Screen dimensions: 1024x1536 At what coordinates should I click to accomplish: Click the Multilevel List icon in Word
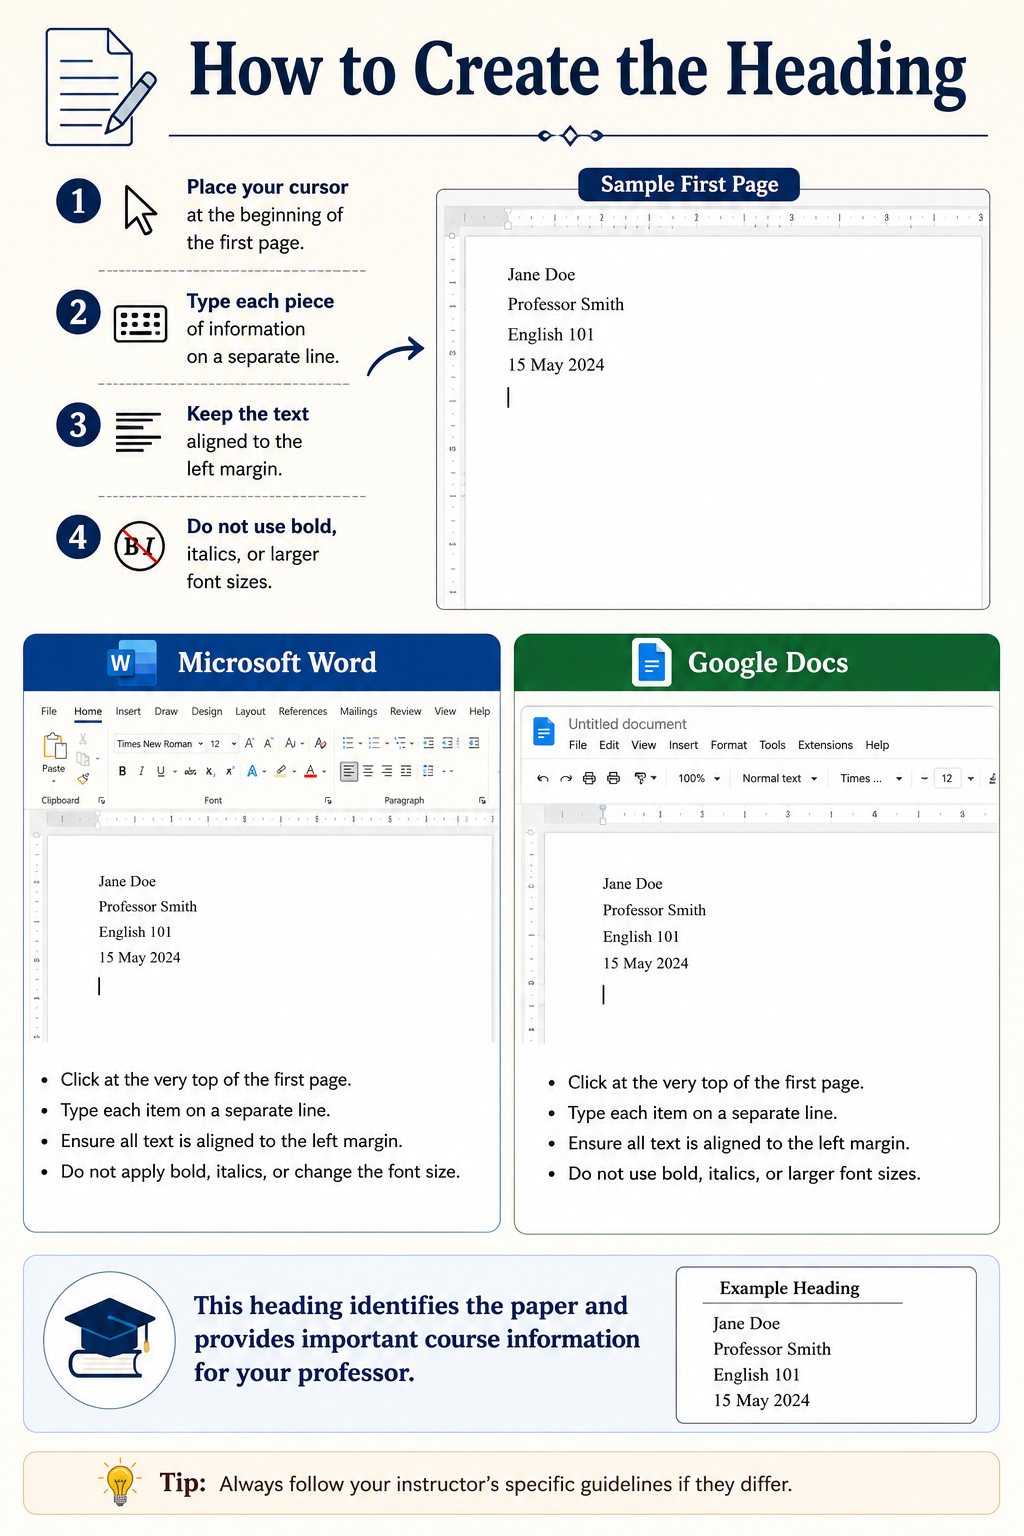[x=400, y=743]
